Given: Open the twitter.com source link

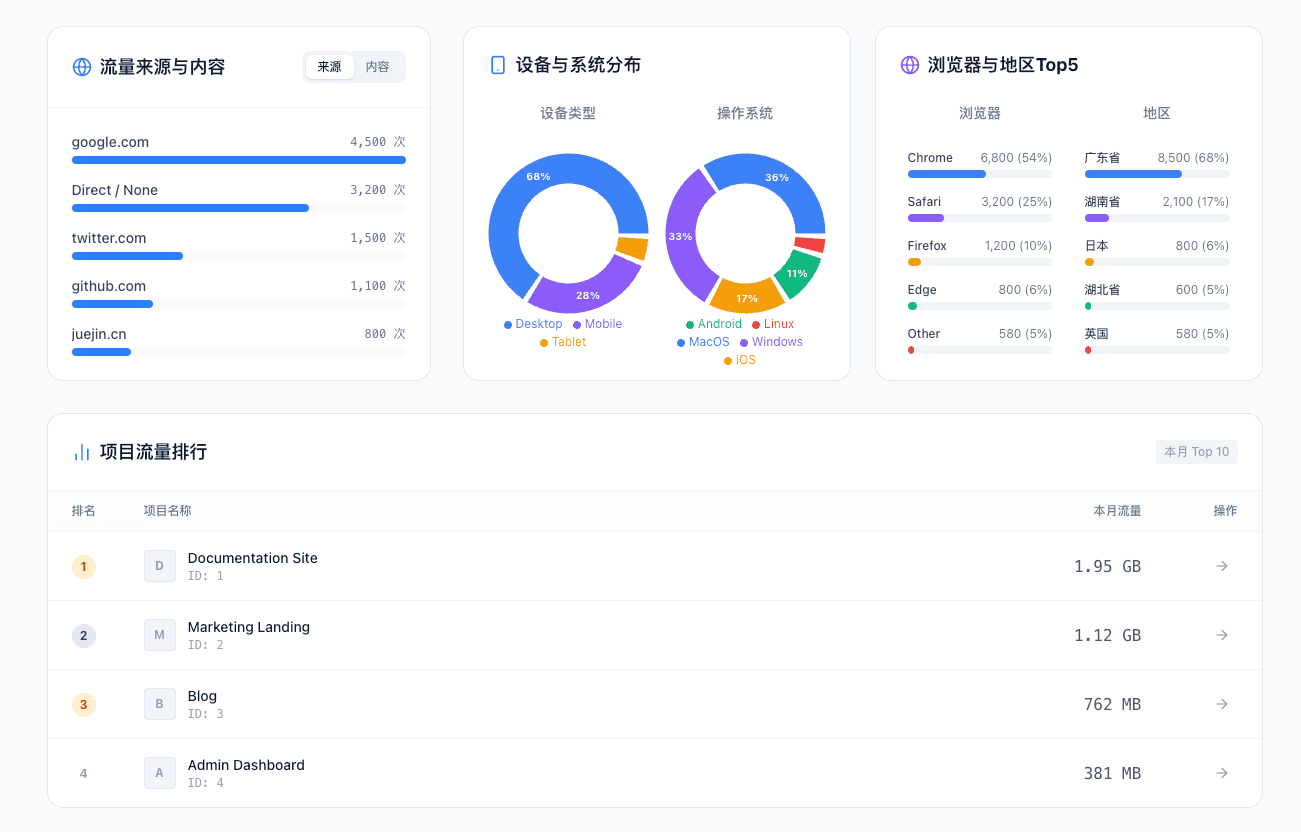Looking at the screenshot, I should click(x=107, y=238).
